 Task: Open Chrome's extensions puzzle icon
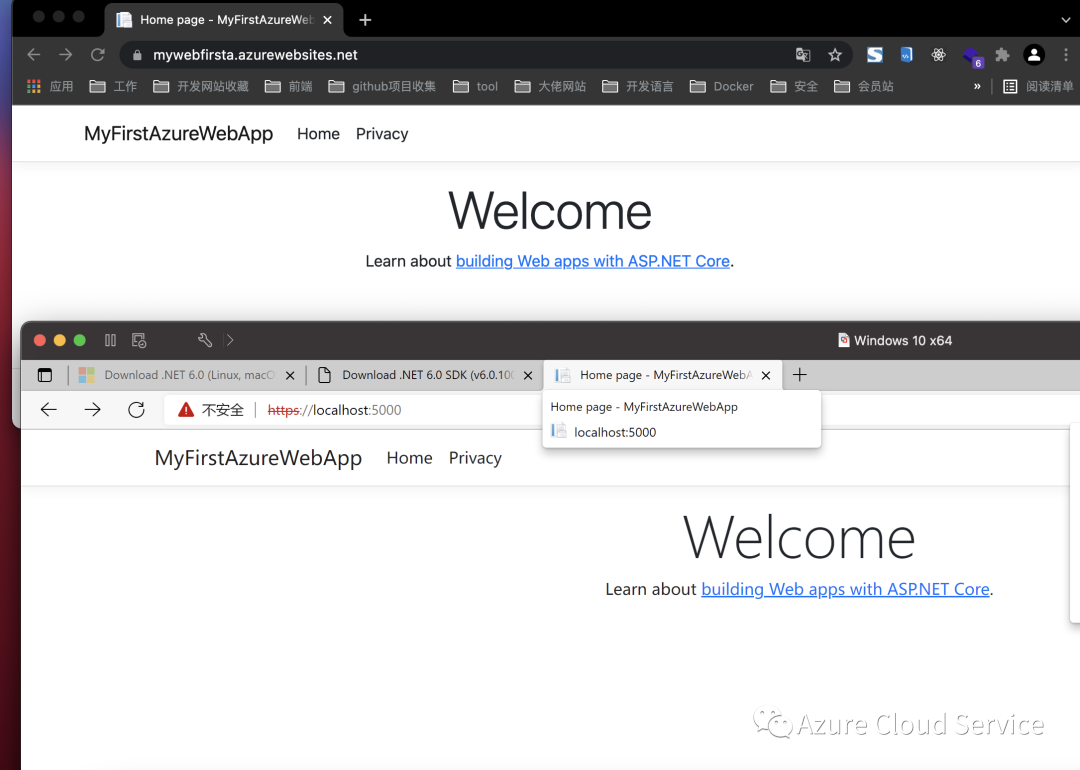point(1002,55)
